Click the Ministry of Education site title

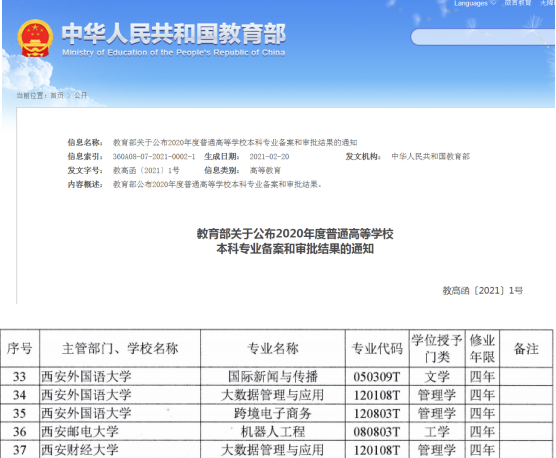(174, 39)
